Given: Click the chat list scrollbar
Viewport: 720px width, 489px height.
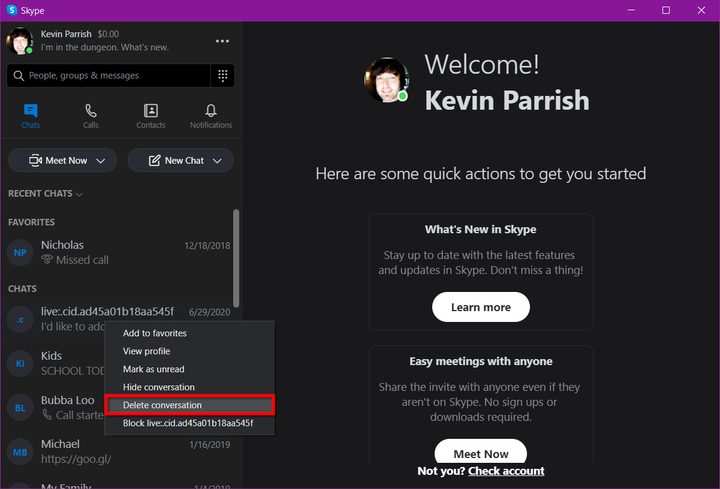Looking at the screenshot, I should 236,258.
